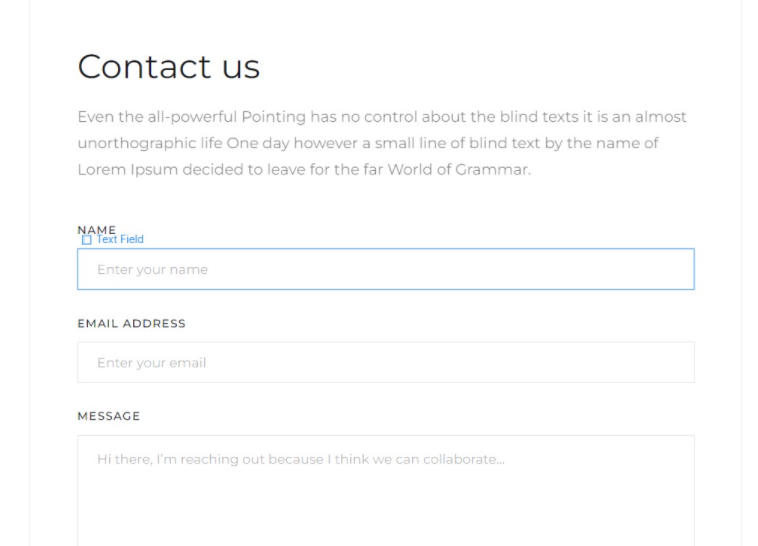Click the small square Text Field icon
758x546 pixels.
point(87,240)
